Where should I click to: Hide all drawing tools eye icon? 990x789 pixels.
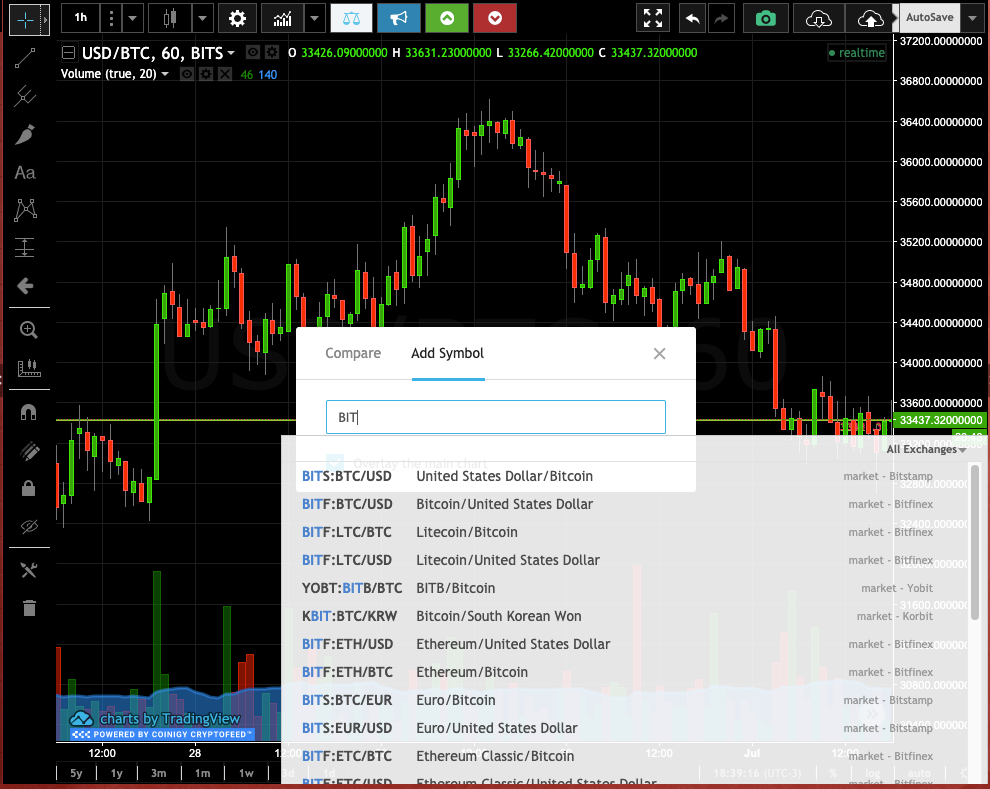[28, 526]
